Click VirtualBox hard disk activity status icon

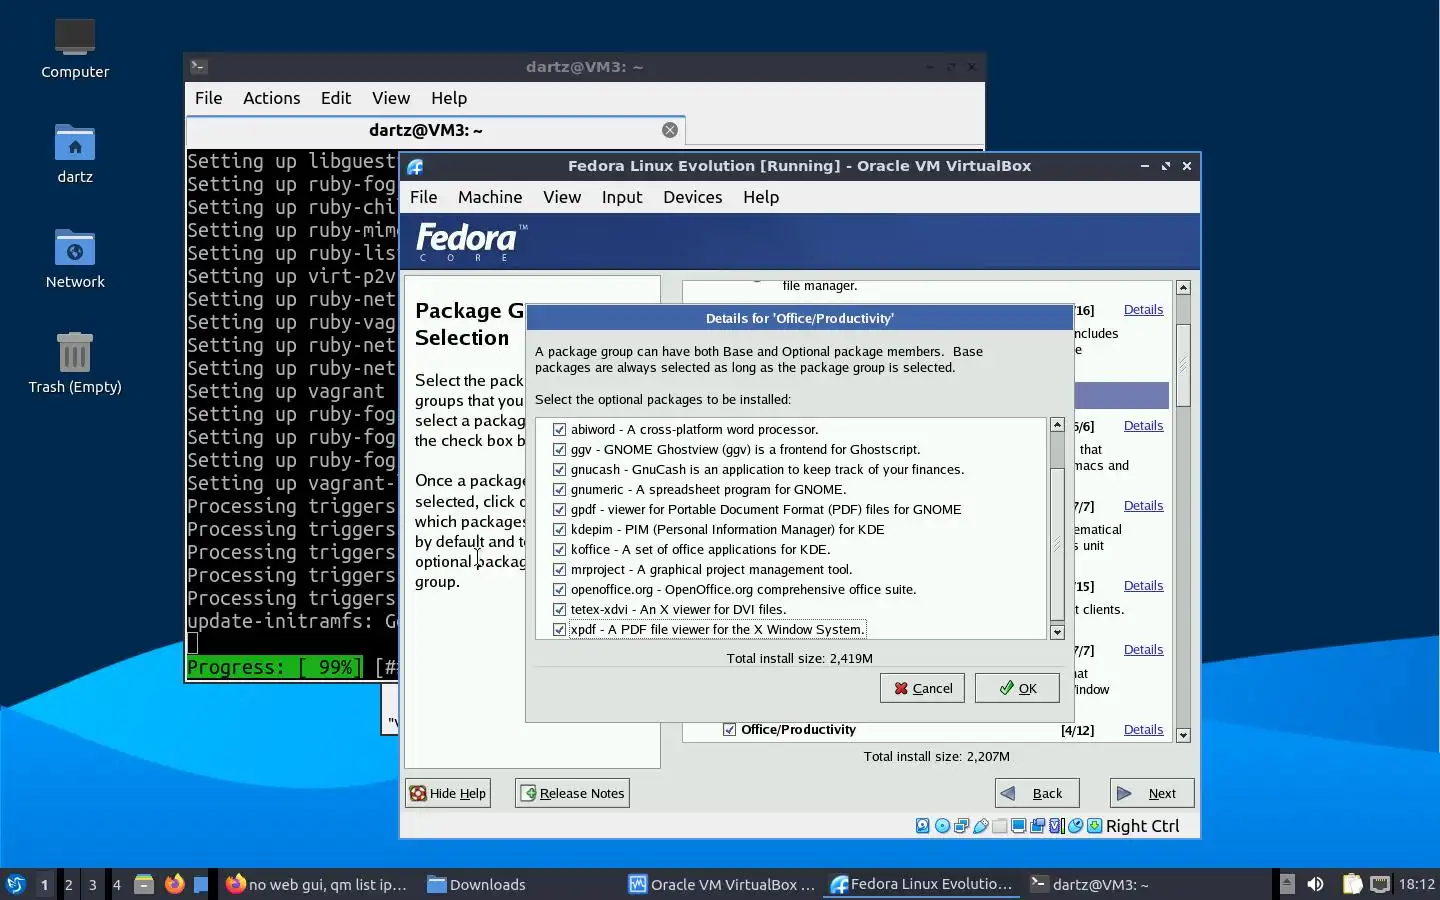coord(922,826)
